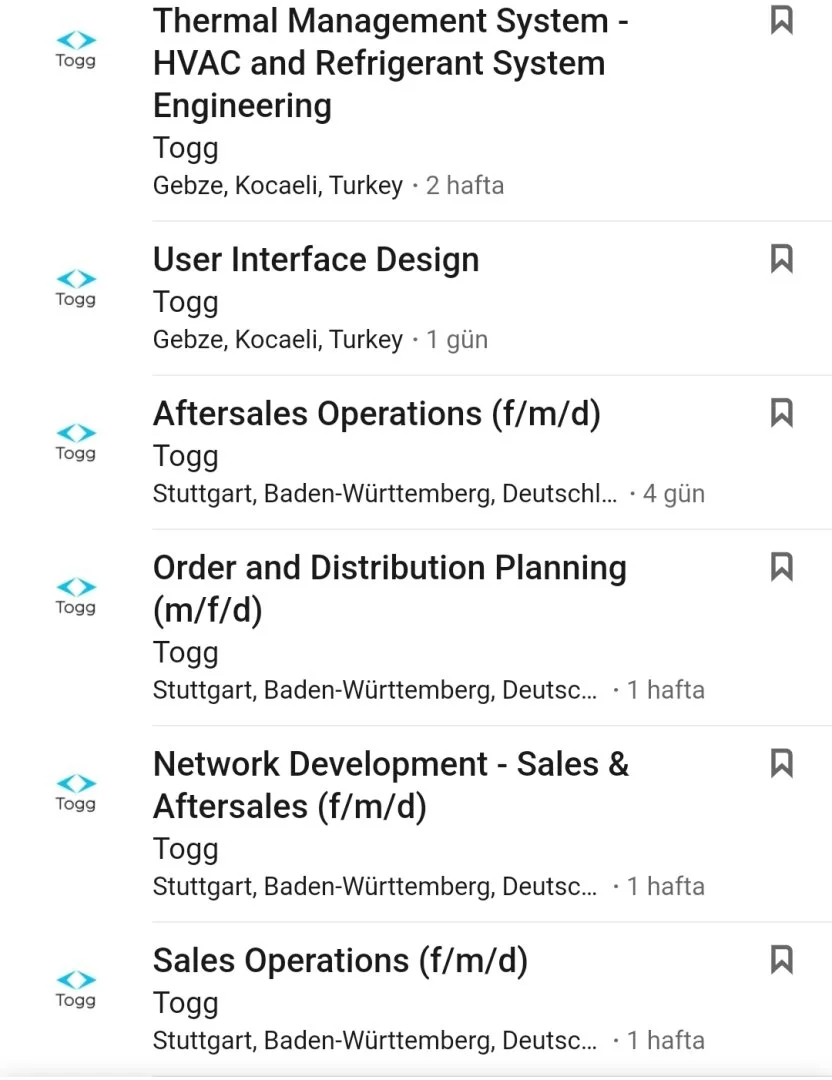Bookmark the Thermal Management System job
Image resolution: width=832 pixels, height=1080 pixels.
coord(782,20)
